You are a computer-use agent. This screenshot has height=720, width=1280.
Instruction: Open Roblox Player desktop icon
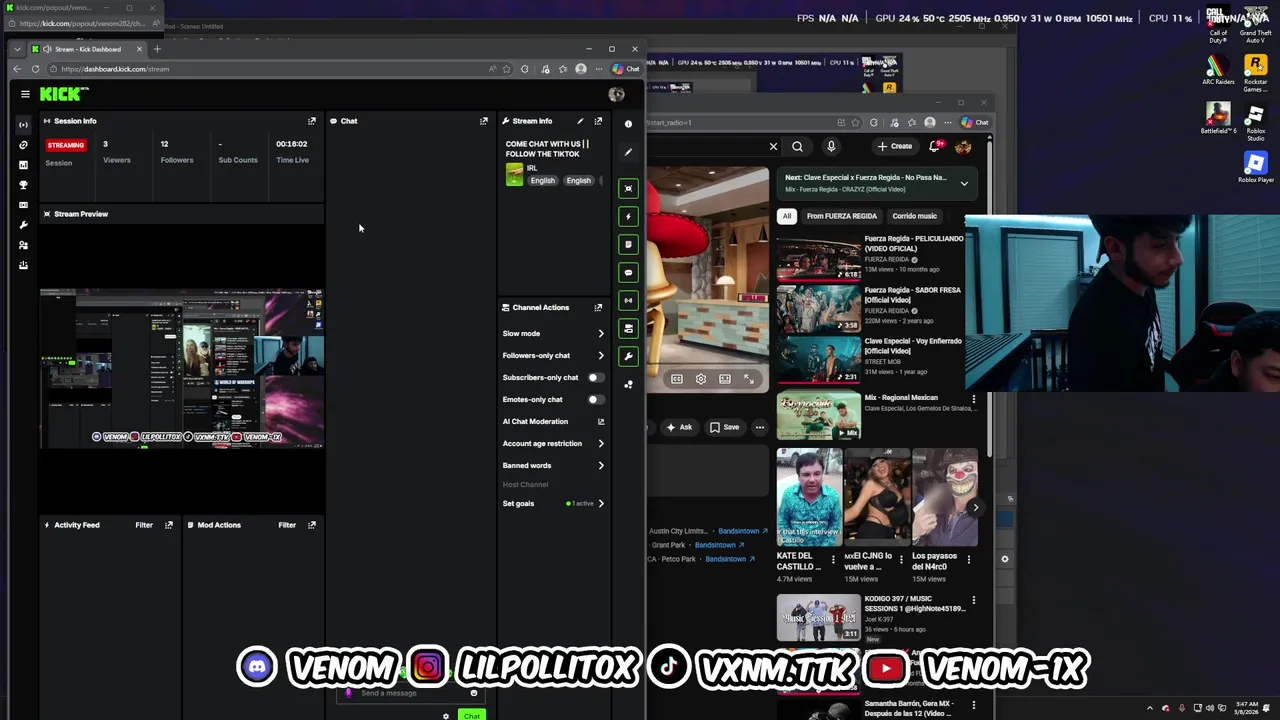pos(1256,168)
